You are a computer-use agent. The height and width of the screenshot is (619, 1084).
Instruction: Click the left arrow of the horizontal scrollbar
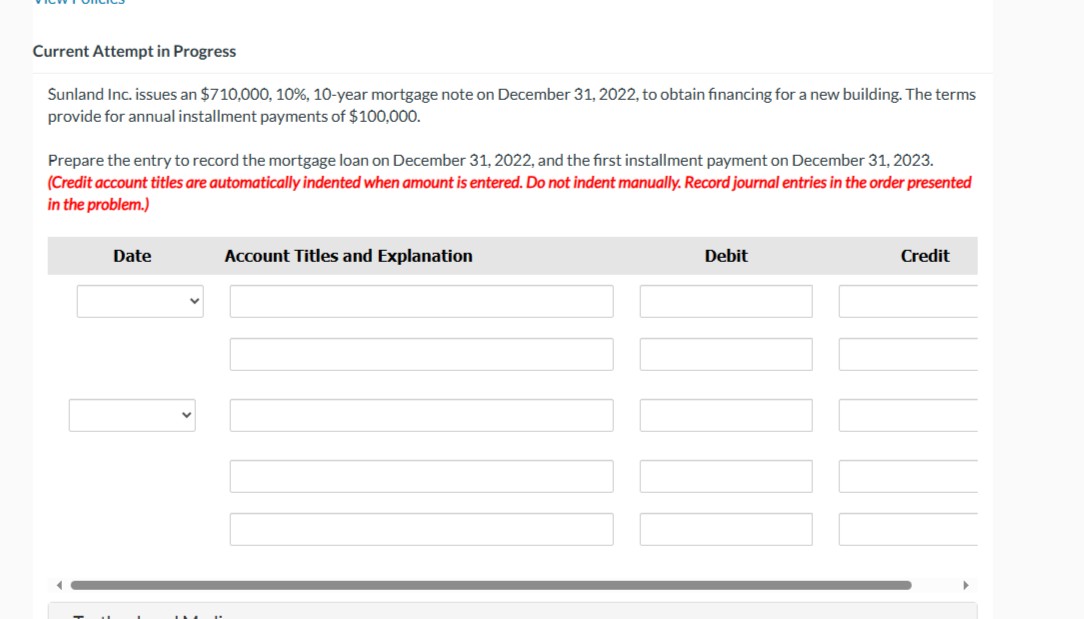coord(59,584)
